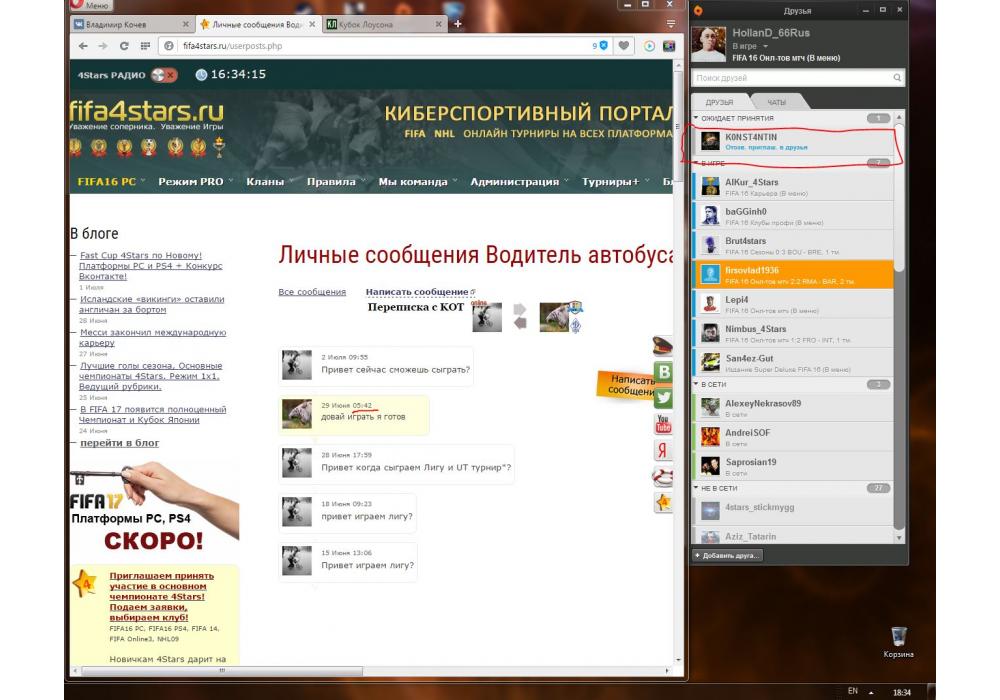This screenshot has height=700, width=1000.
Task: Click the 'Поиск друзей' search field
Action: [790, 77]
